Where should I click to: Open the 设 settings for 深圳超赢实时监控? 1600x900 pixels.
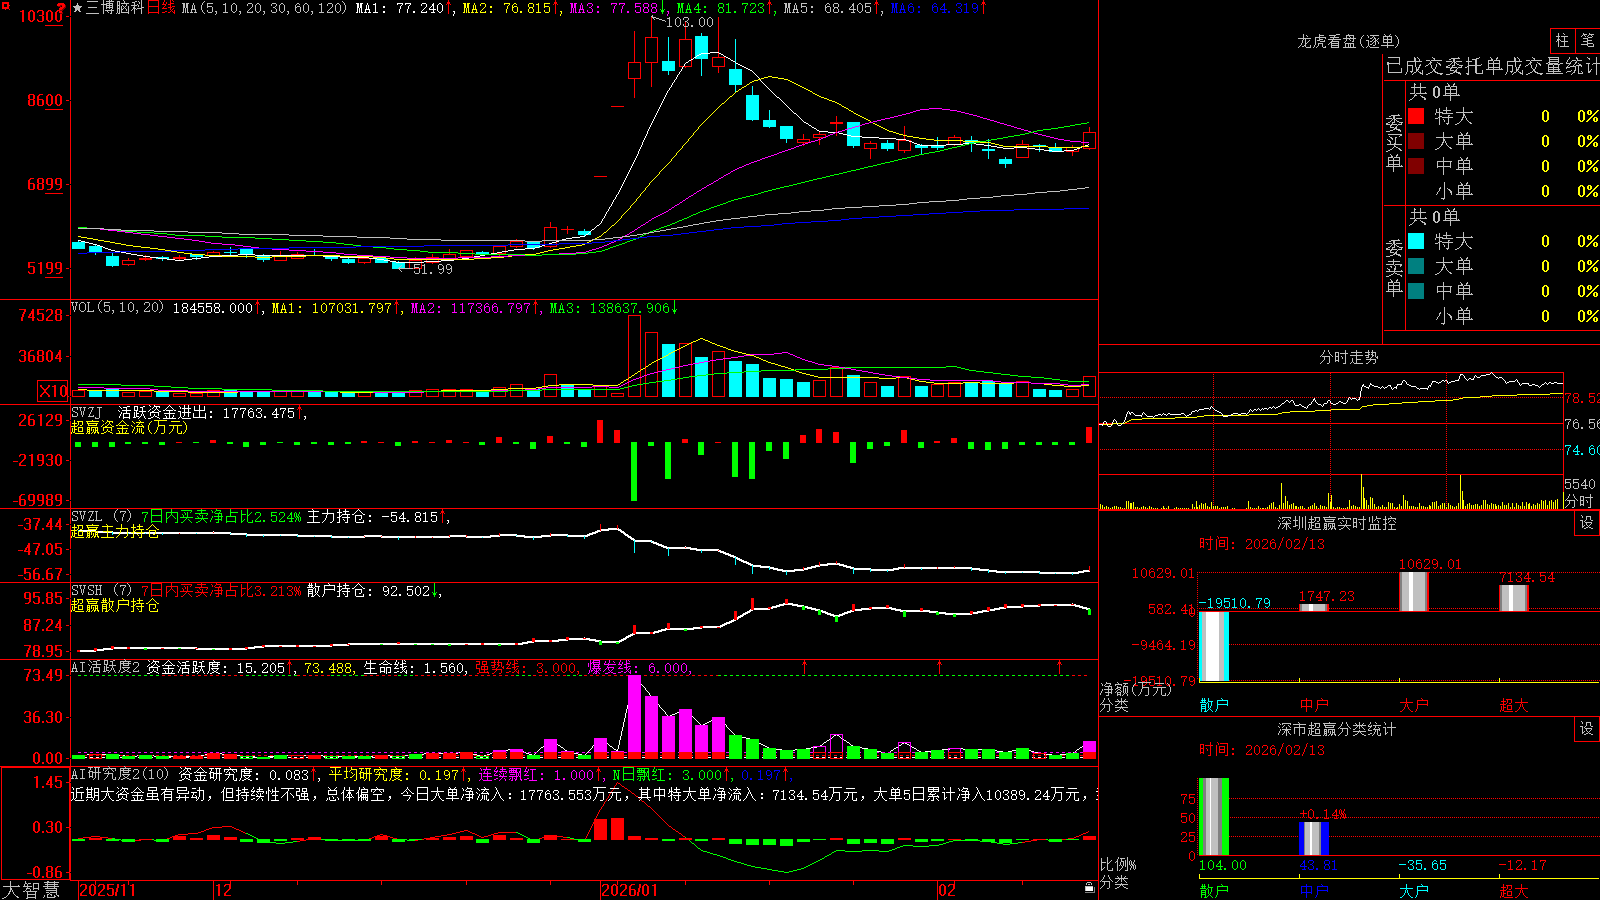1587,523
